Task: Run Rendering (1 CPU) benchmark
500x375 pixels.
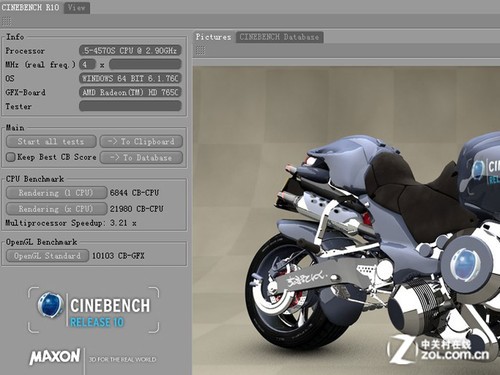Action: tap(56, 193)
